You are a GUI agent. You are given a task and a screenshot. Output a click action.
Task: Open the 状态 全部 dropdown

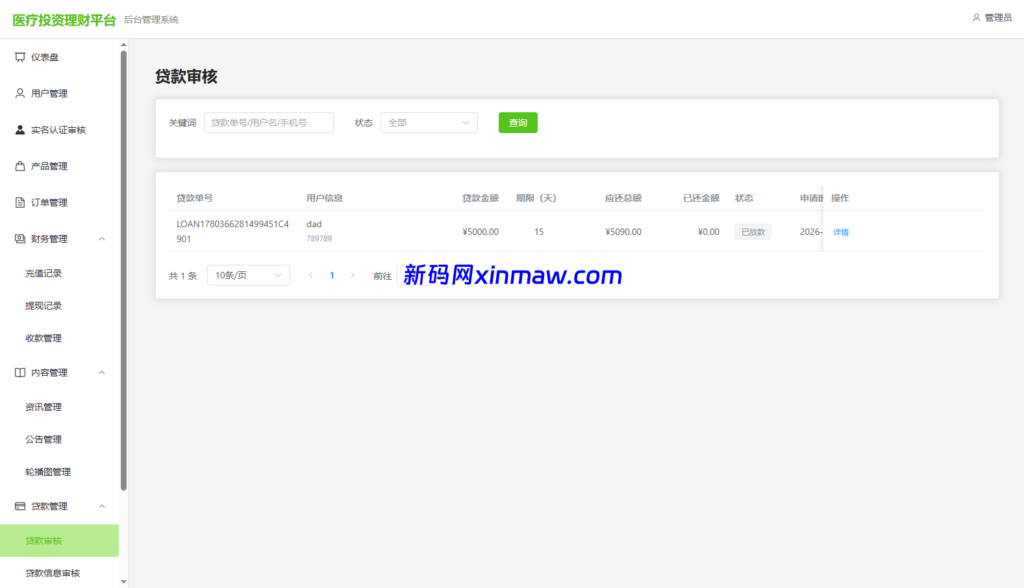pyautogui.click(x=429, y=123)
